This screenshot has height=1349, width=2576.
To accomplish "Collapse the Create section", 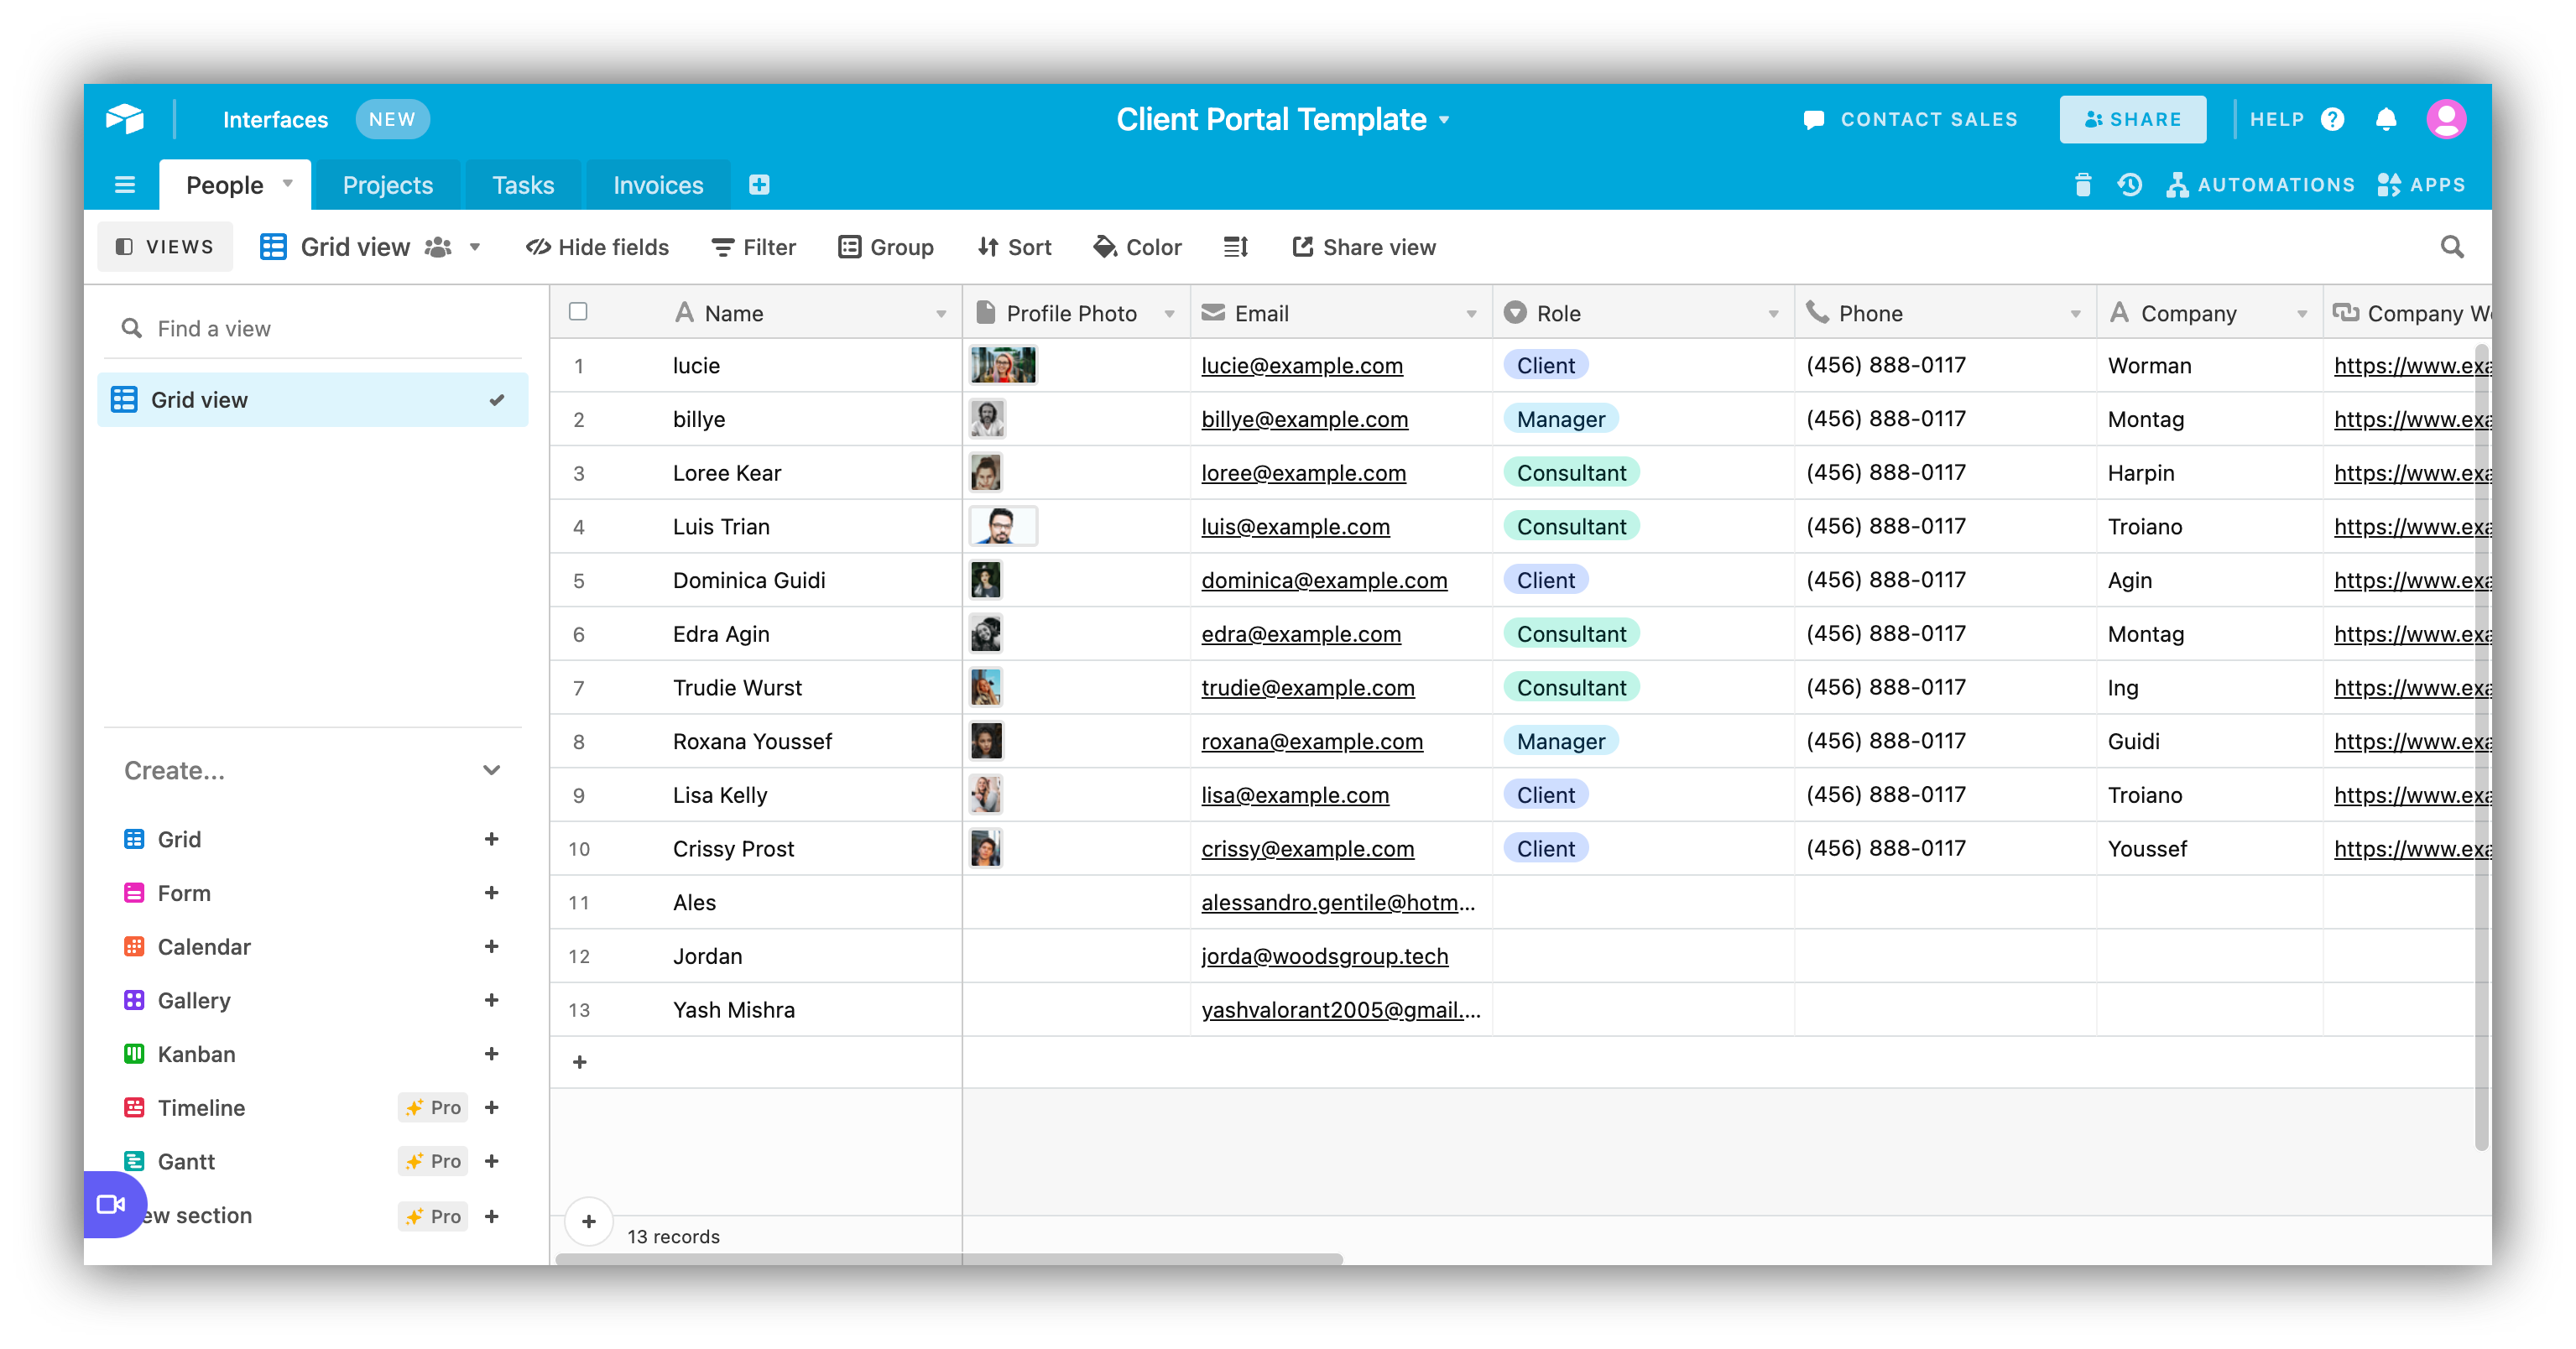I will pos(491,770).
